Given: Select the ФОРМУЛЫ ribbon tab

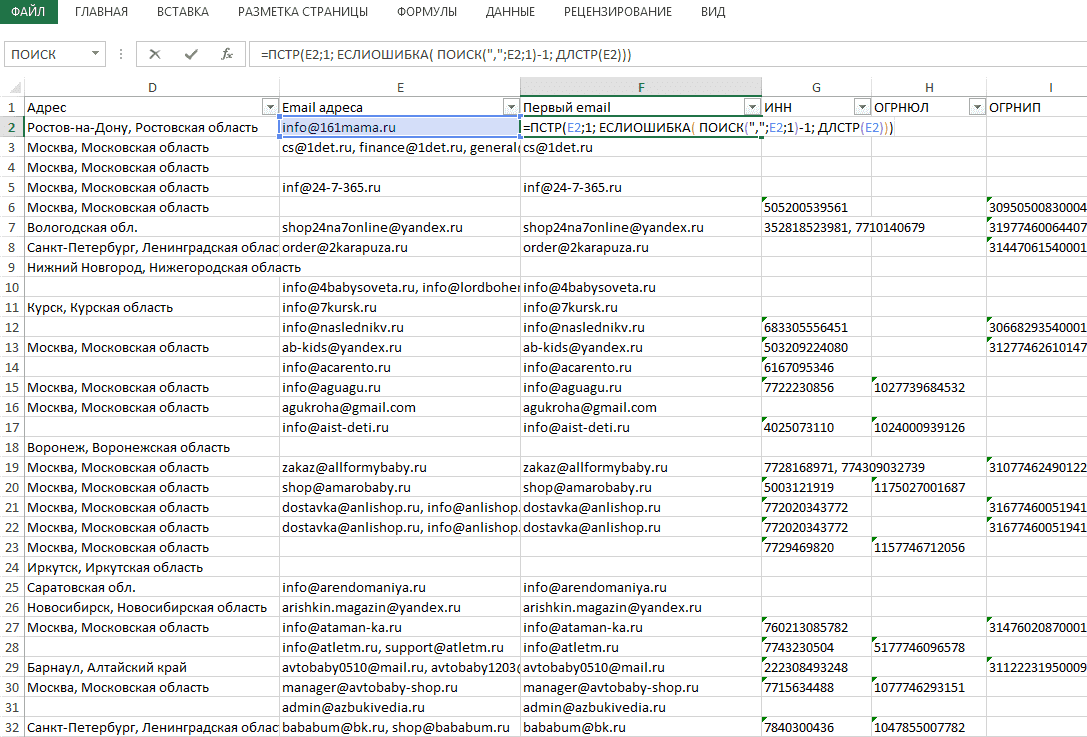Looking at the screenshot, I should point(427,12).
